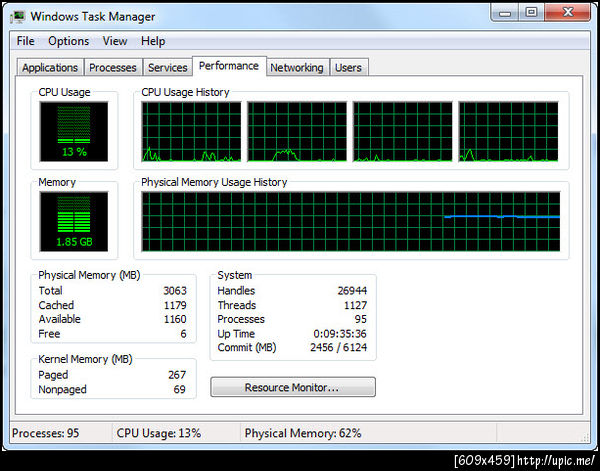This screenshot has height=471, width=600.
Task: Click the first CPU usage history graph
Action: coord(191,132)
